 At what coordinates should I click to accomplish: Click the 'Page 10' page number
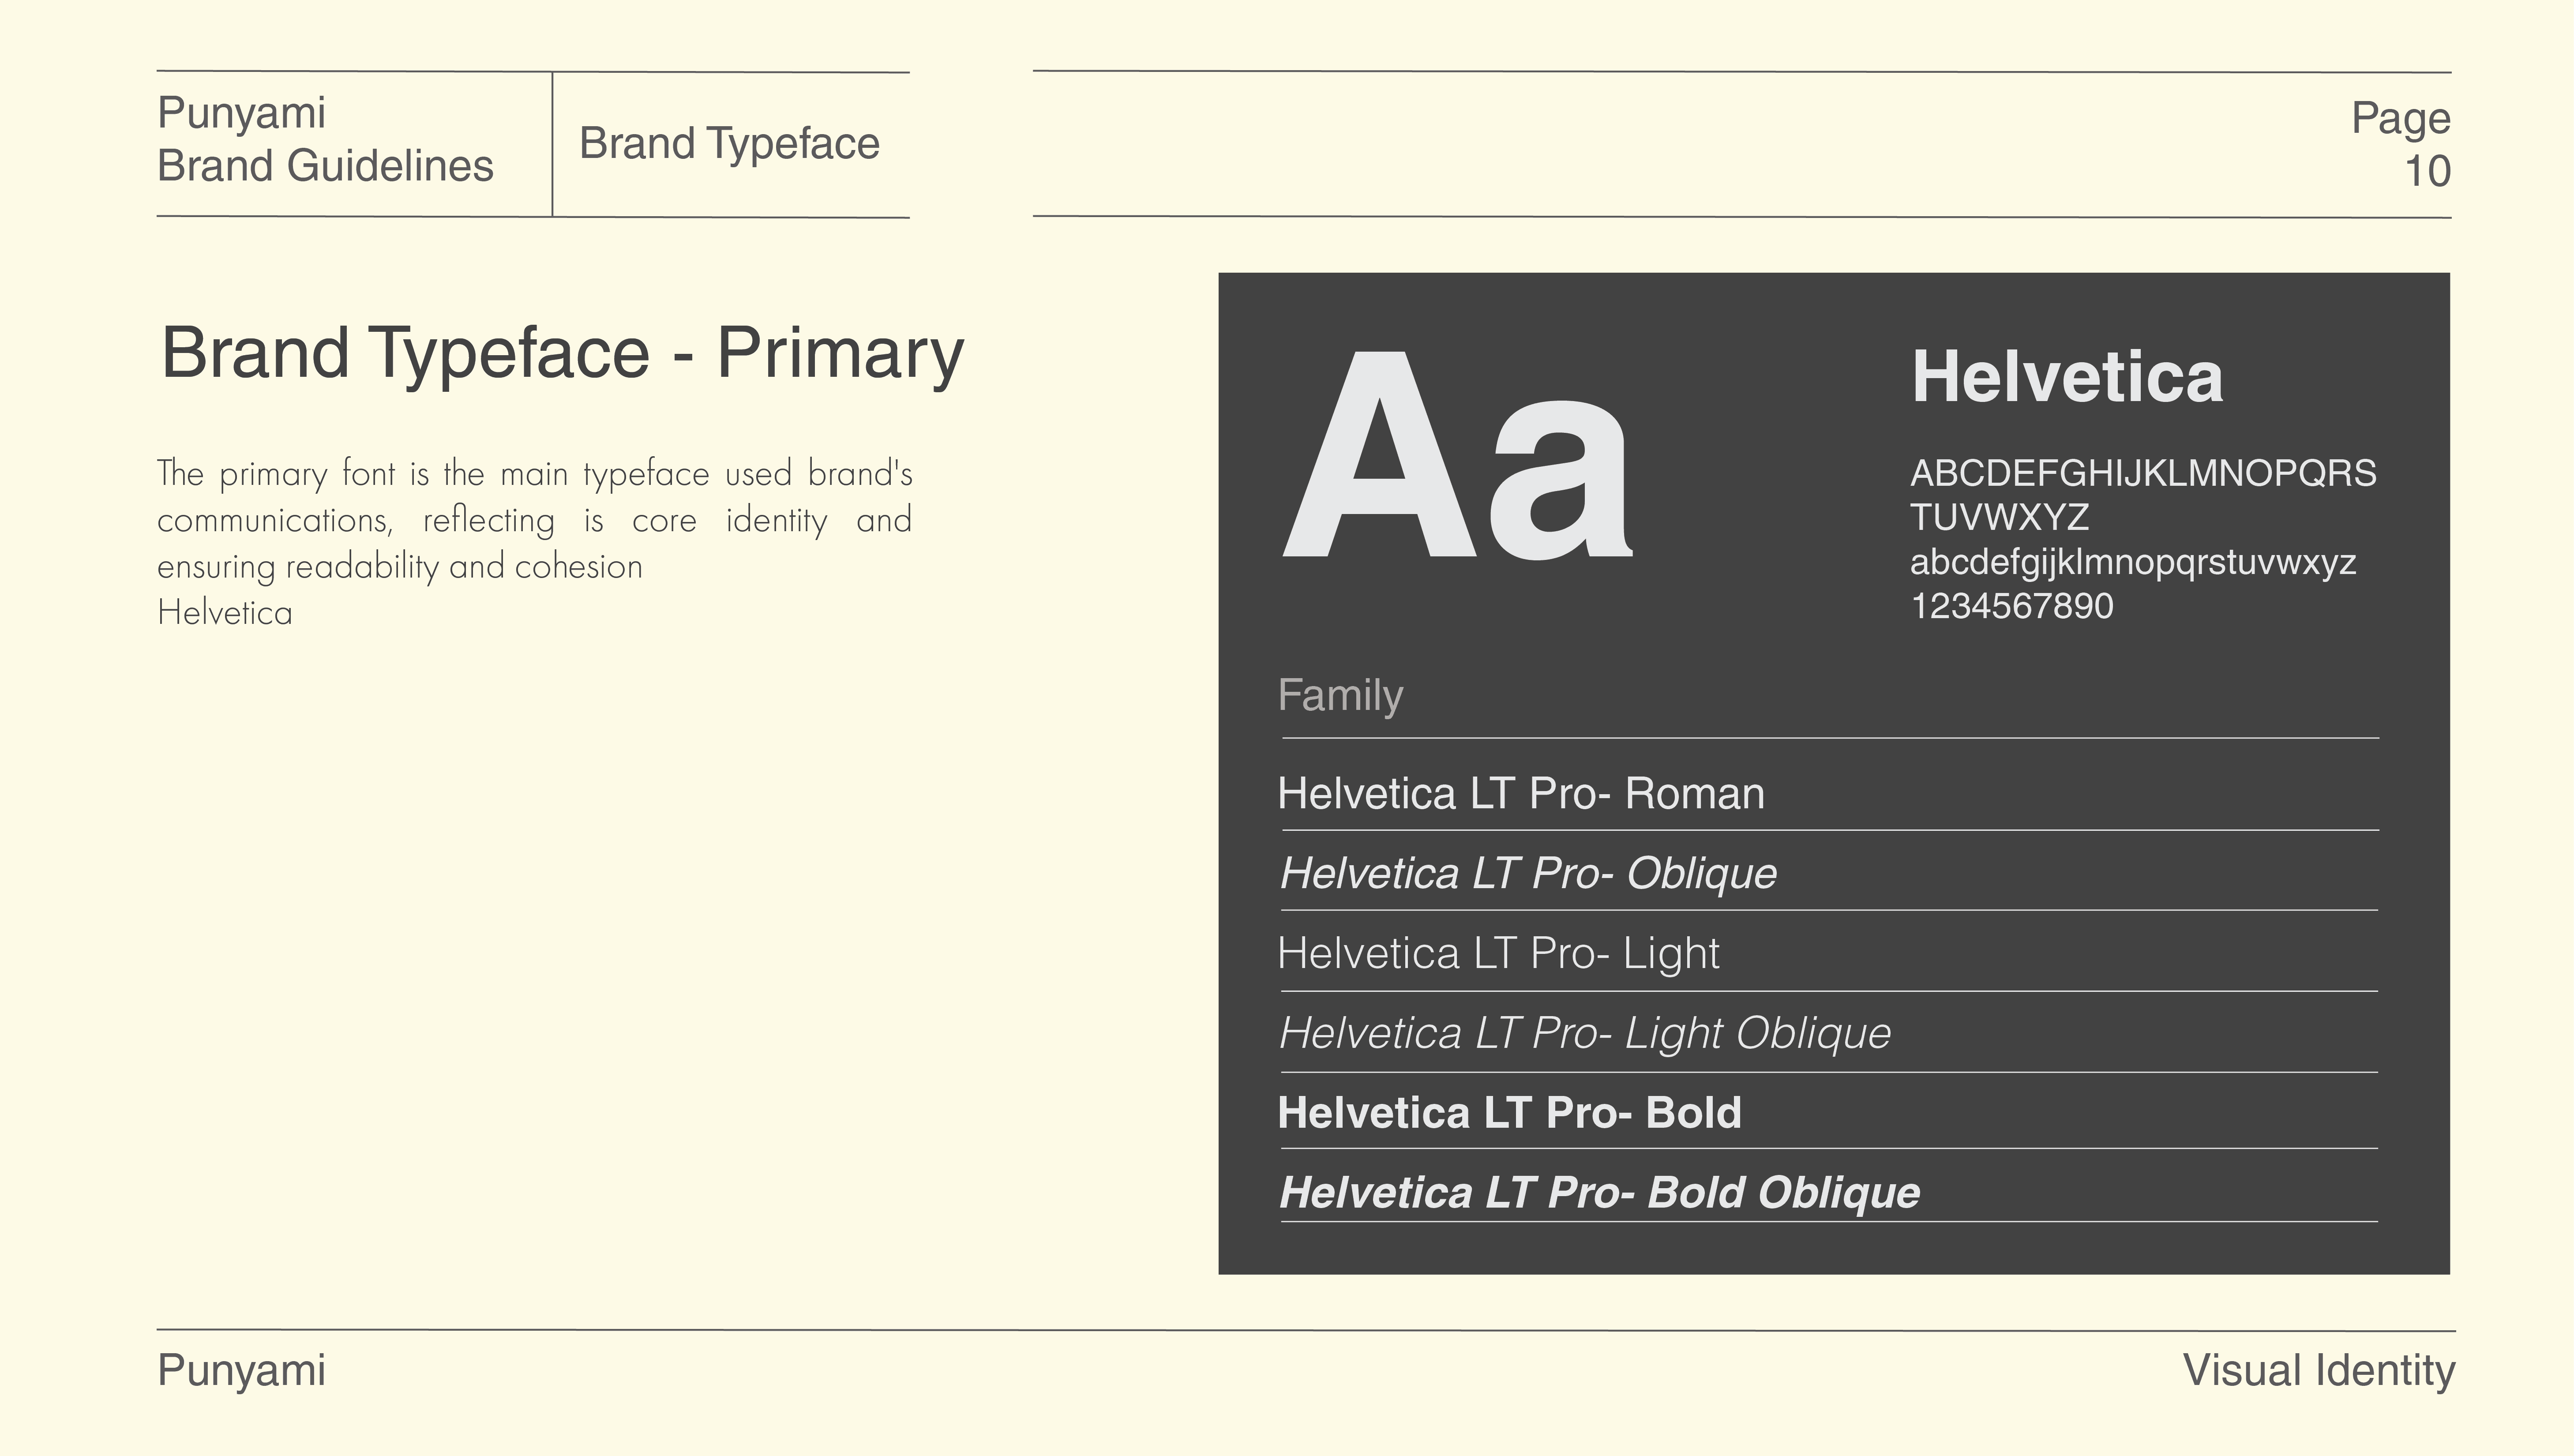point(2400,145)
